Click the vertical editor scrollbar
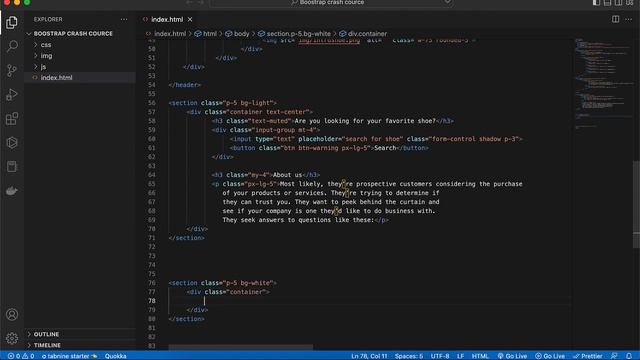 pos(636,204)
